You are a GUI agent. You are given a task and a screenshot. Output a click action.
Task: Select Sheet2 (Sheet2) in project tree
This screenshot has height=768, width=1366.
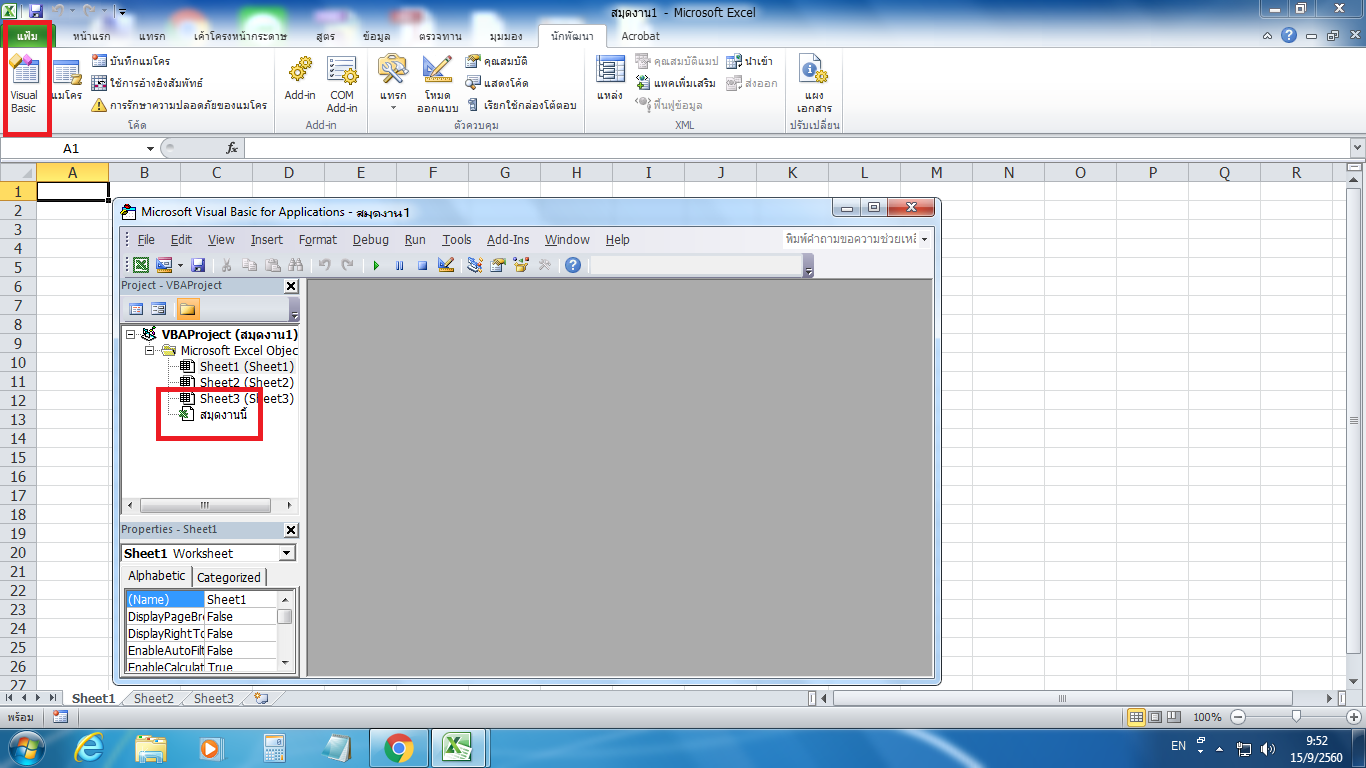click(x=246, y=383)
